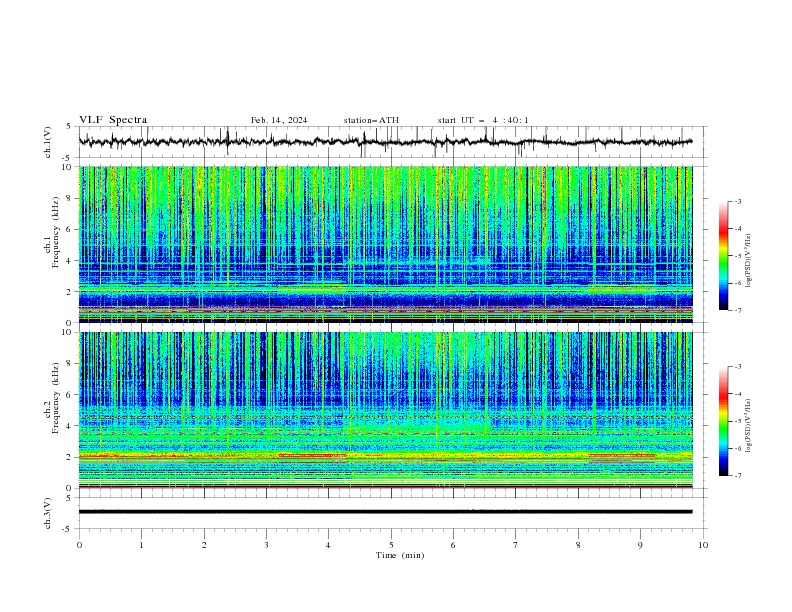Image resolution: width=792 pixels, height=612 pixels.
Task: Click the ch.3 flat black voltage trace
Action: pyautogui.click(x=385, y=512)
